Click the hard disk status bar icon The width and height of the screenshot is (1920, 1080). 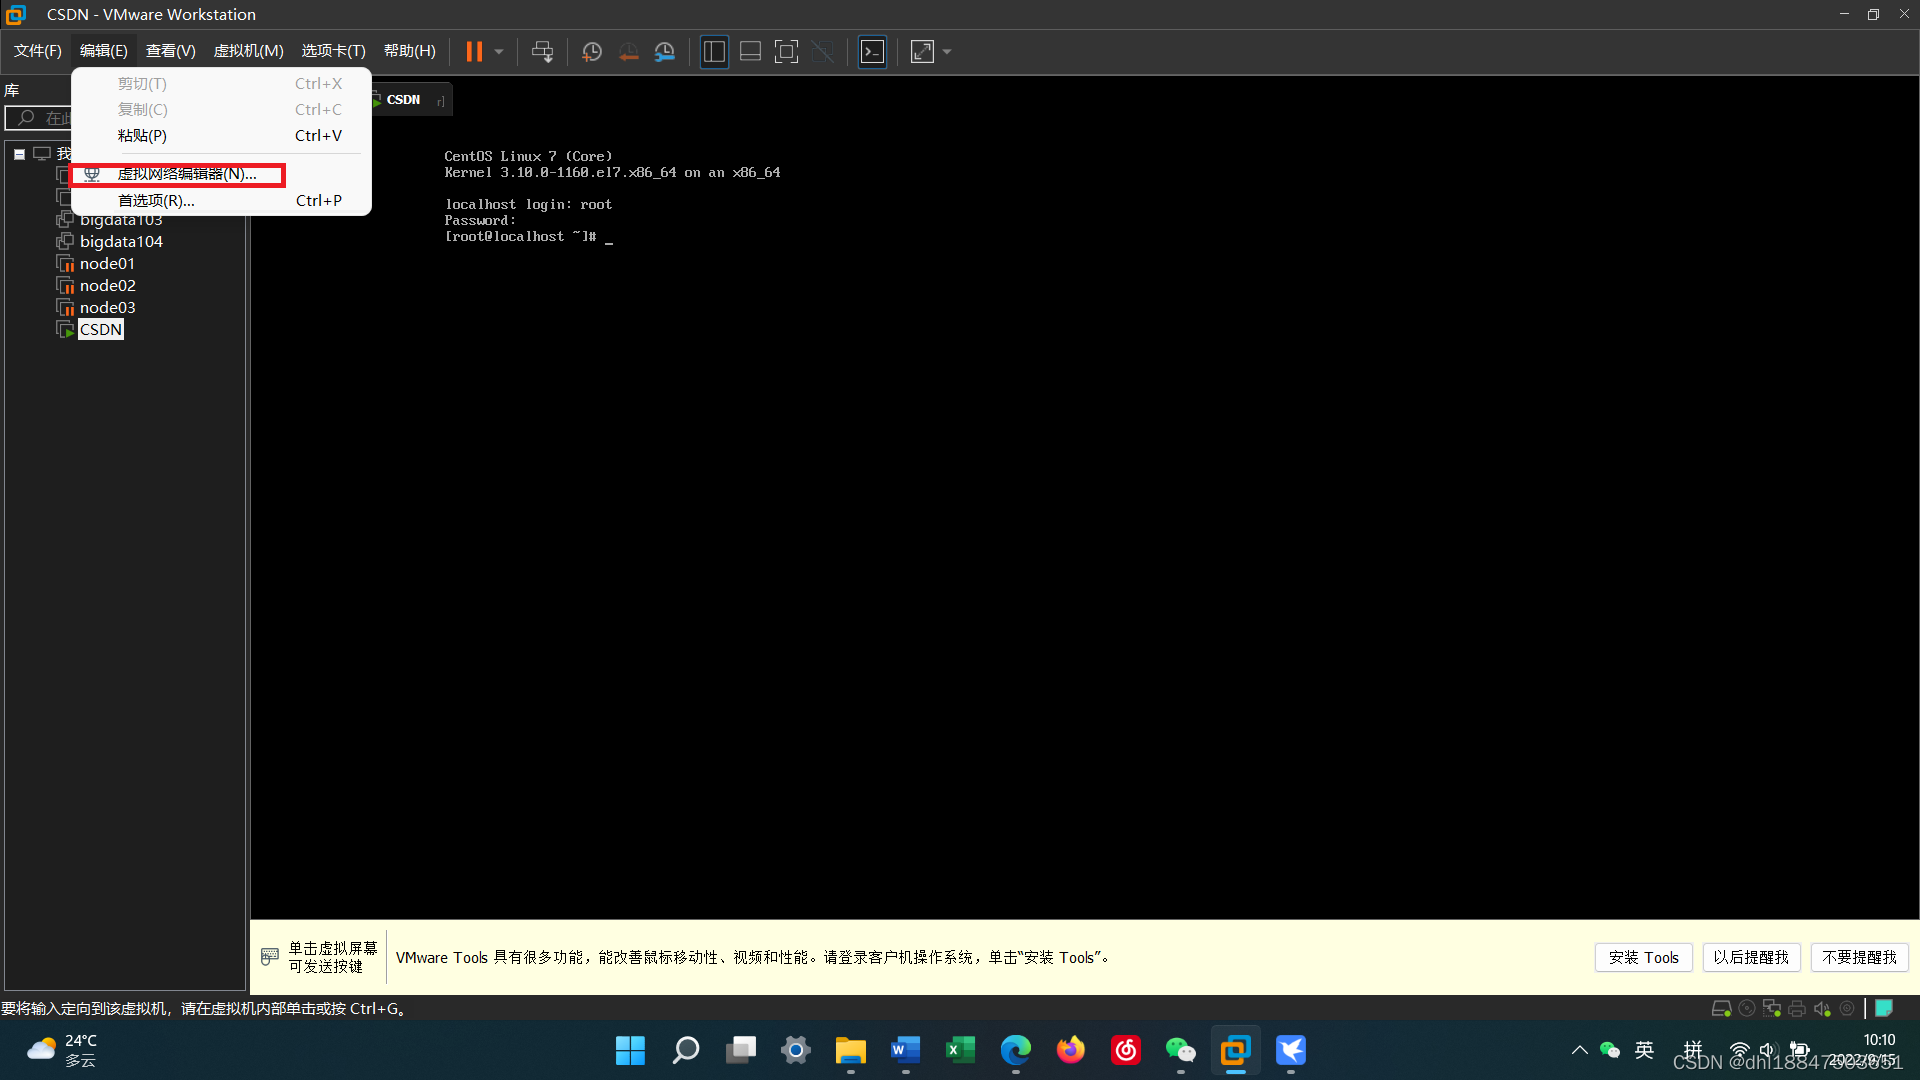pos(1721,1008)
